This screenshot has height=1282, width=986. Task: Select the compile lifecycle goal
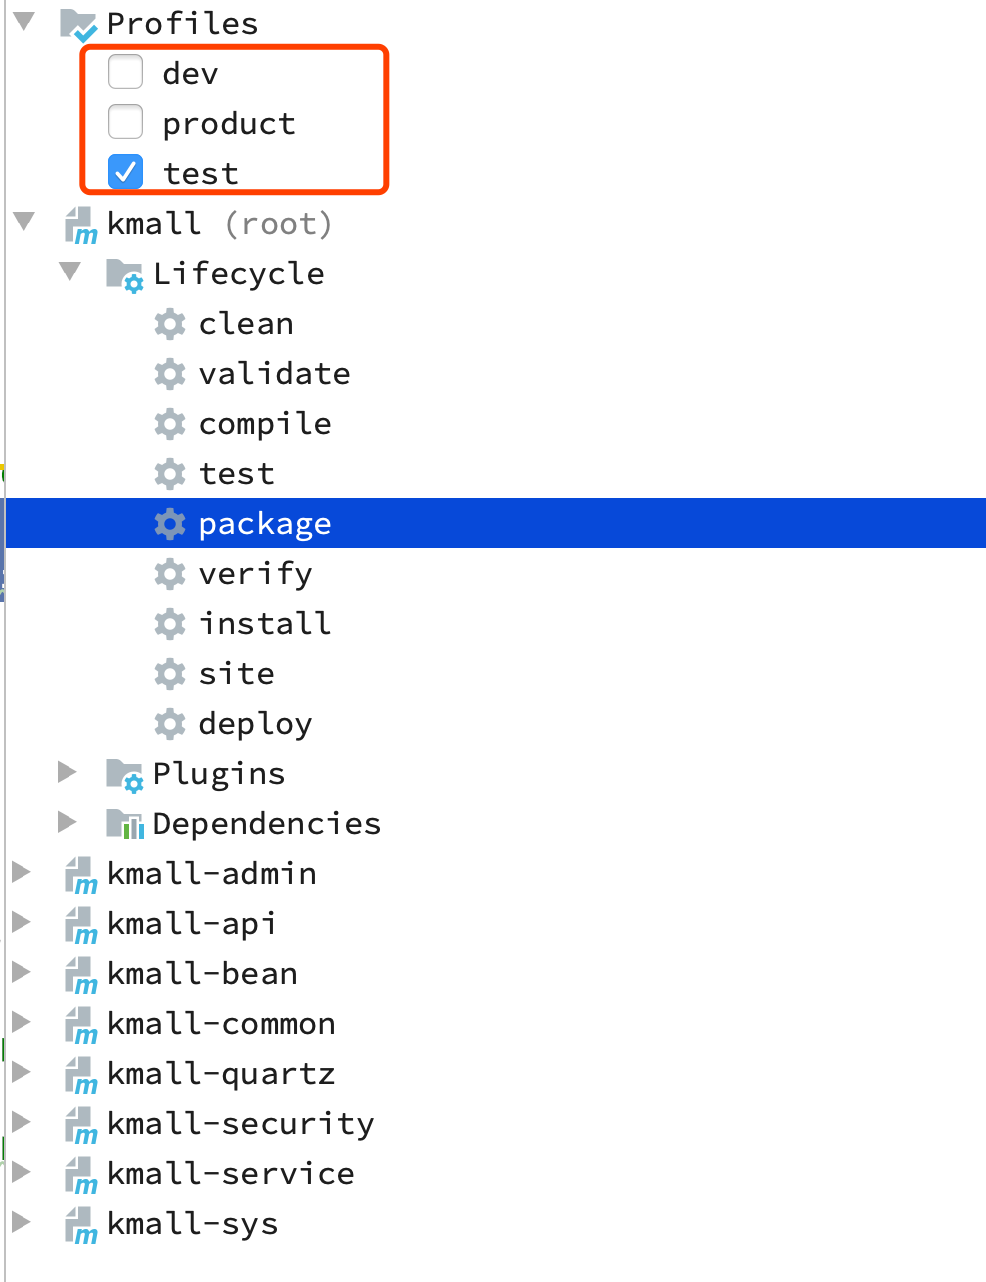click(264, 424)
